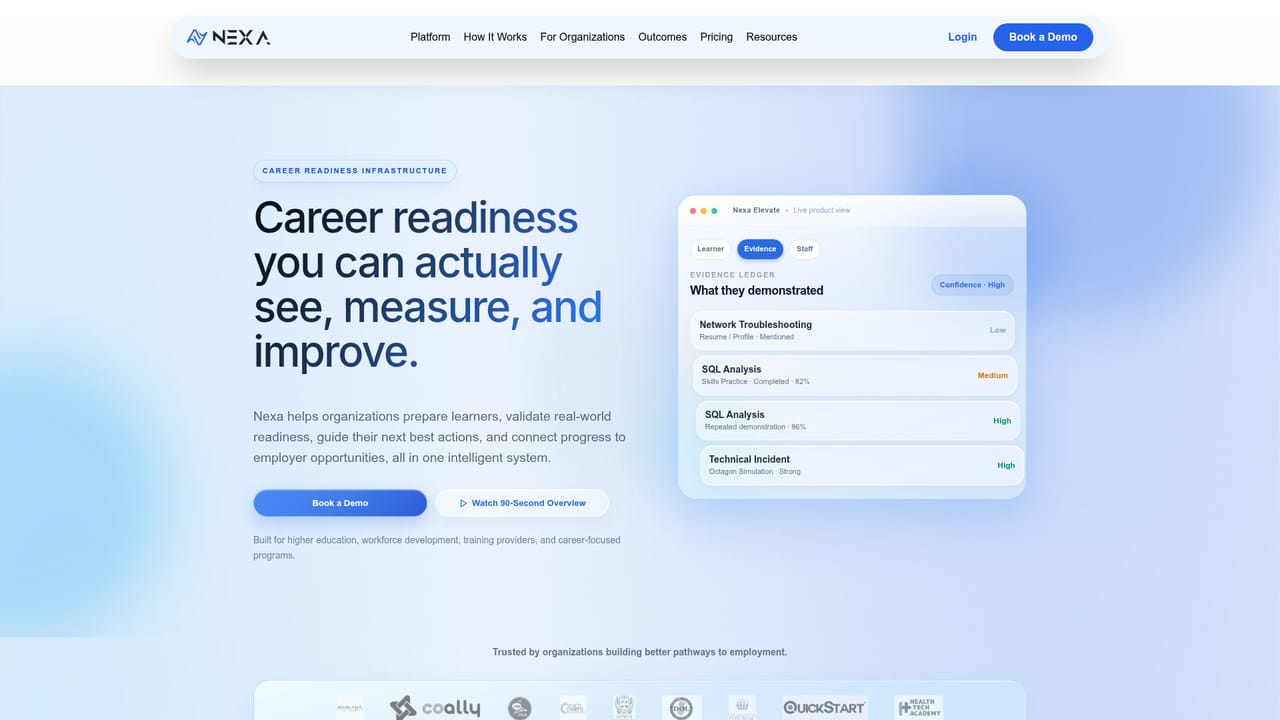This screenshot has height=720, width=1280.
Task: Click the Login link
Action: click(962, 37)
